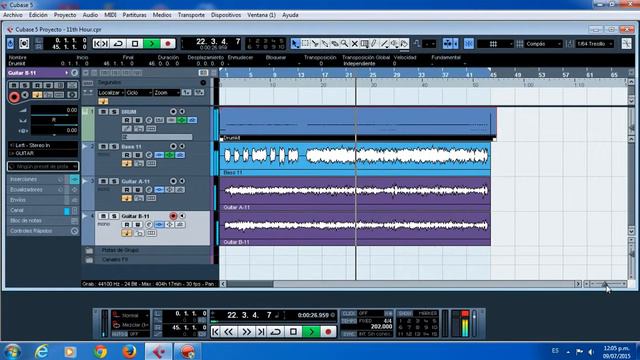This screenshot has width=640, height=360.
Task: Click toolbar Record button
Action: pyautogui.click(x=168, y=44)
